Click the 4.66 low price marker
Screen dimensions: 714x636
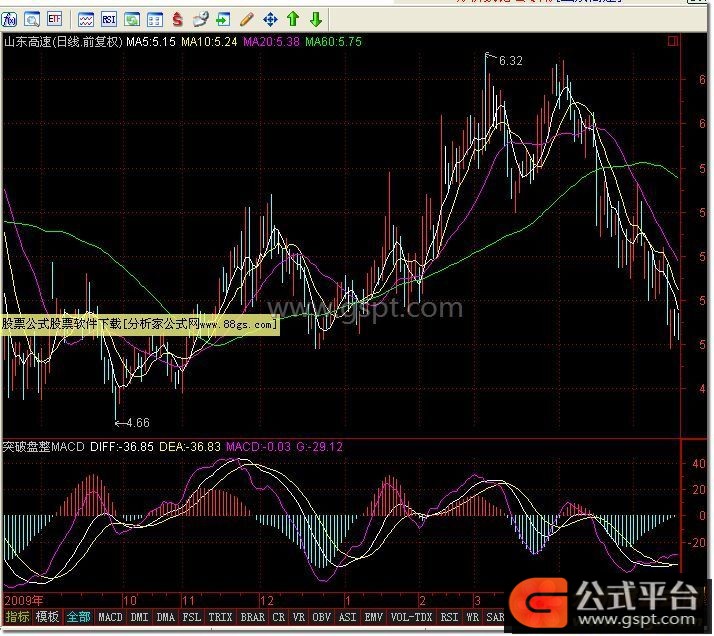pos(138,423)
